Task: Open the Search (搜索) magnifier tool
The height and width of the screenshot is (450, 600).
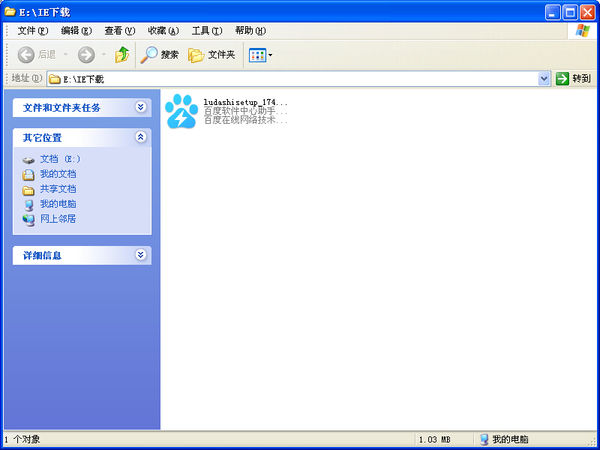Action: [160, 55]
